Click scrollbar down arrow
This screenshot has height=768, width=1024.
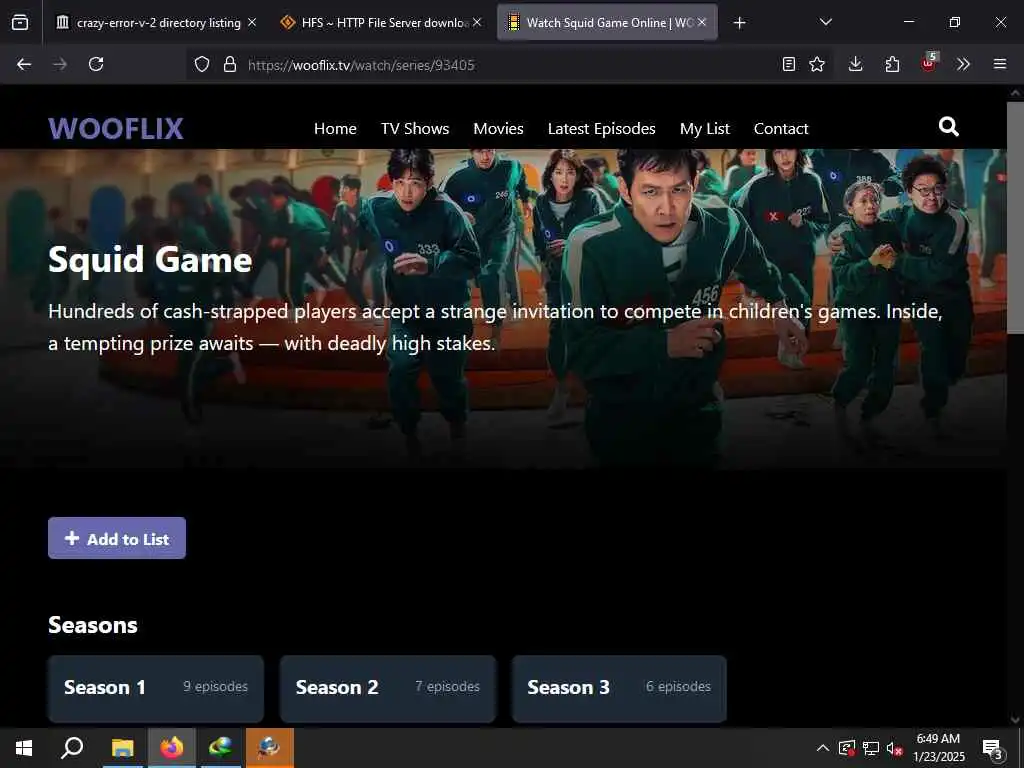click(x=1015, y=720)
